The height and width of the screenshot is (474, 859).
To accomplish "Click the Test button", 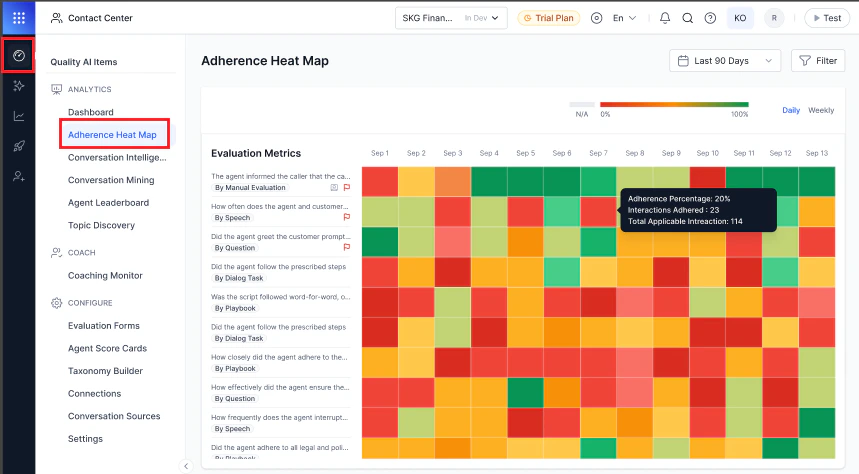I will (827, 18).
